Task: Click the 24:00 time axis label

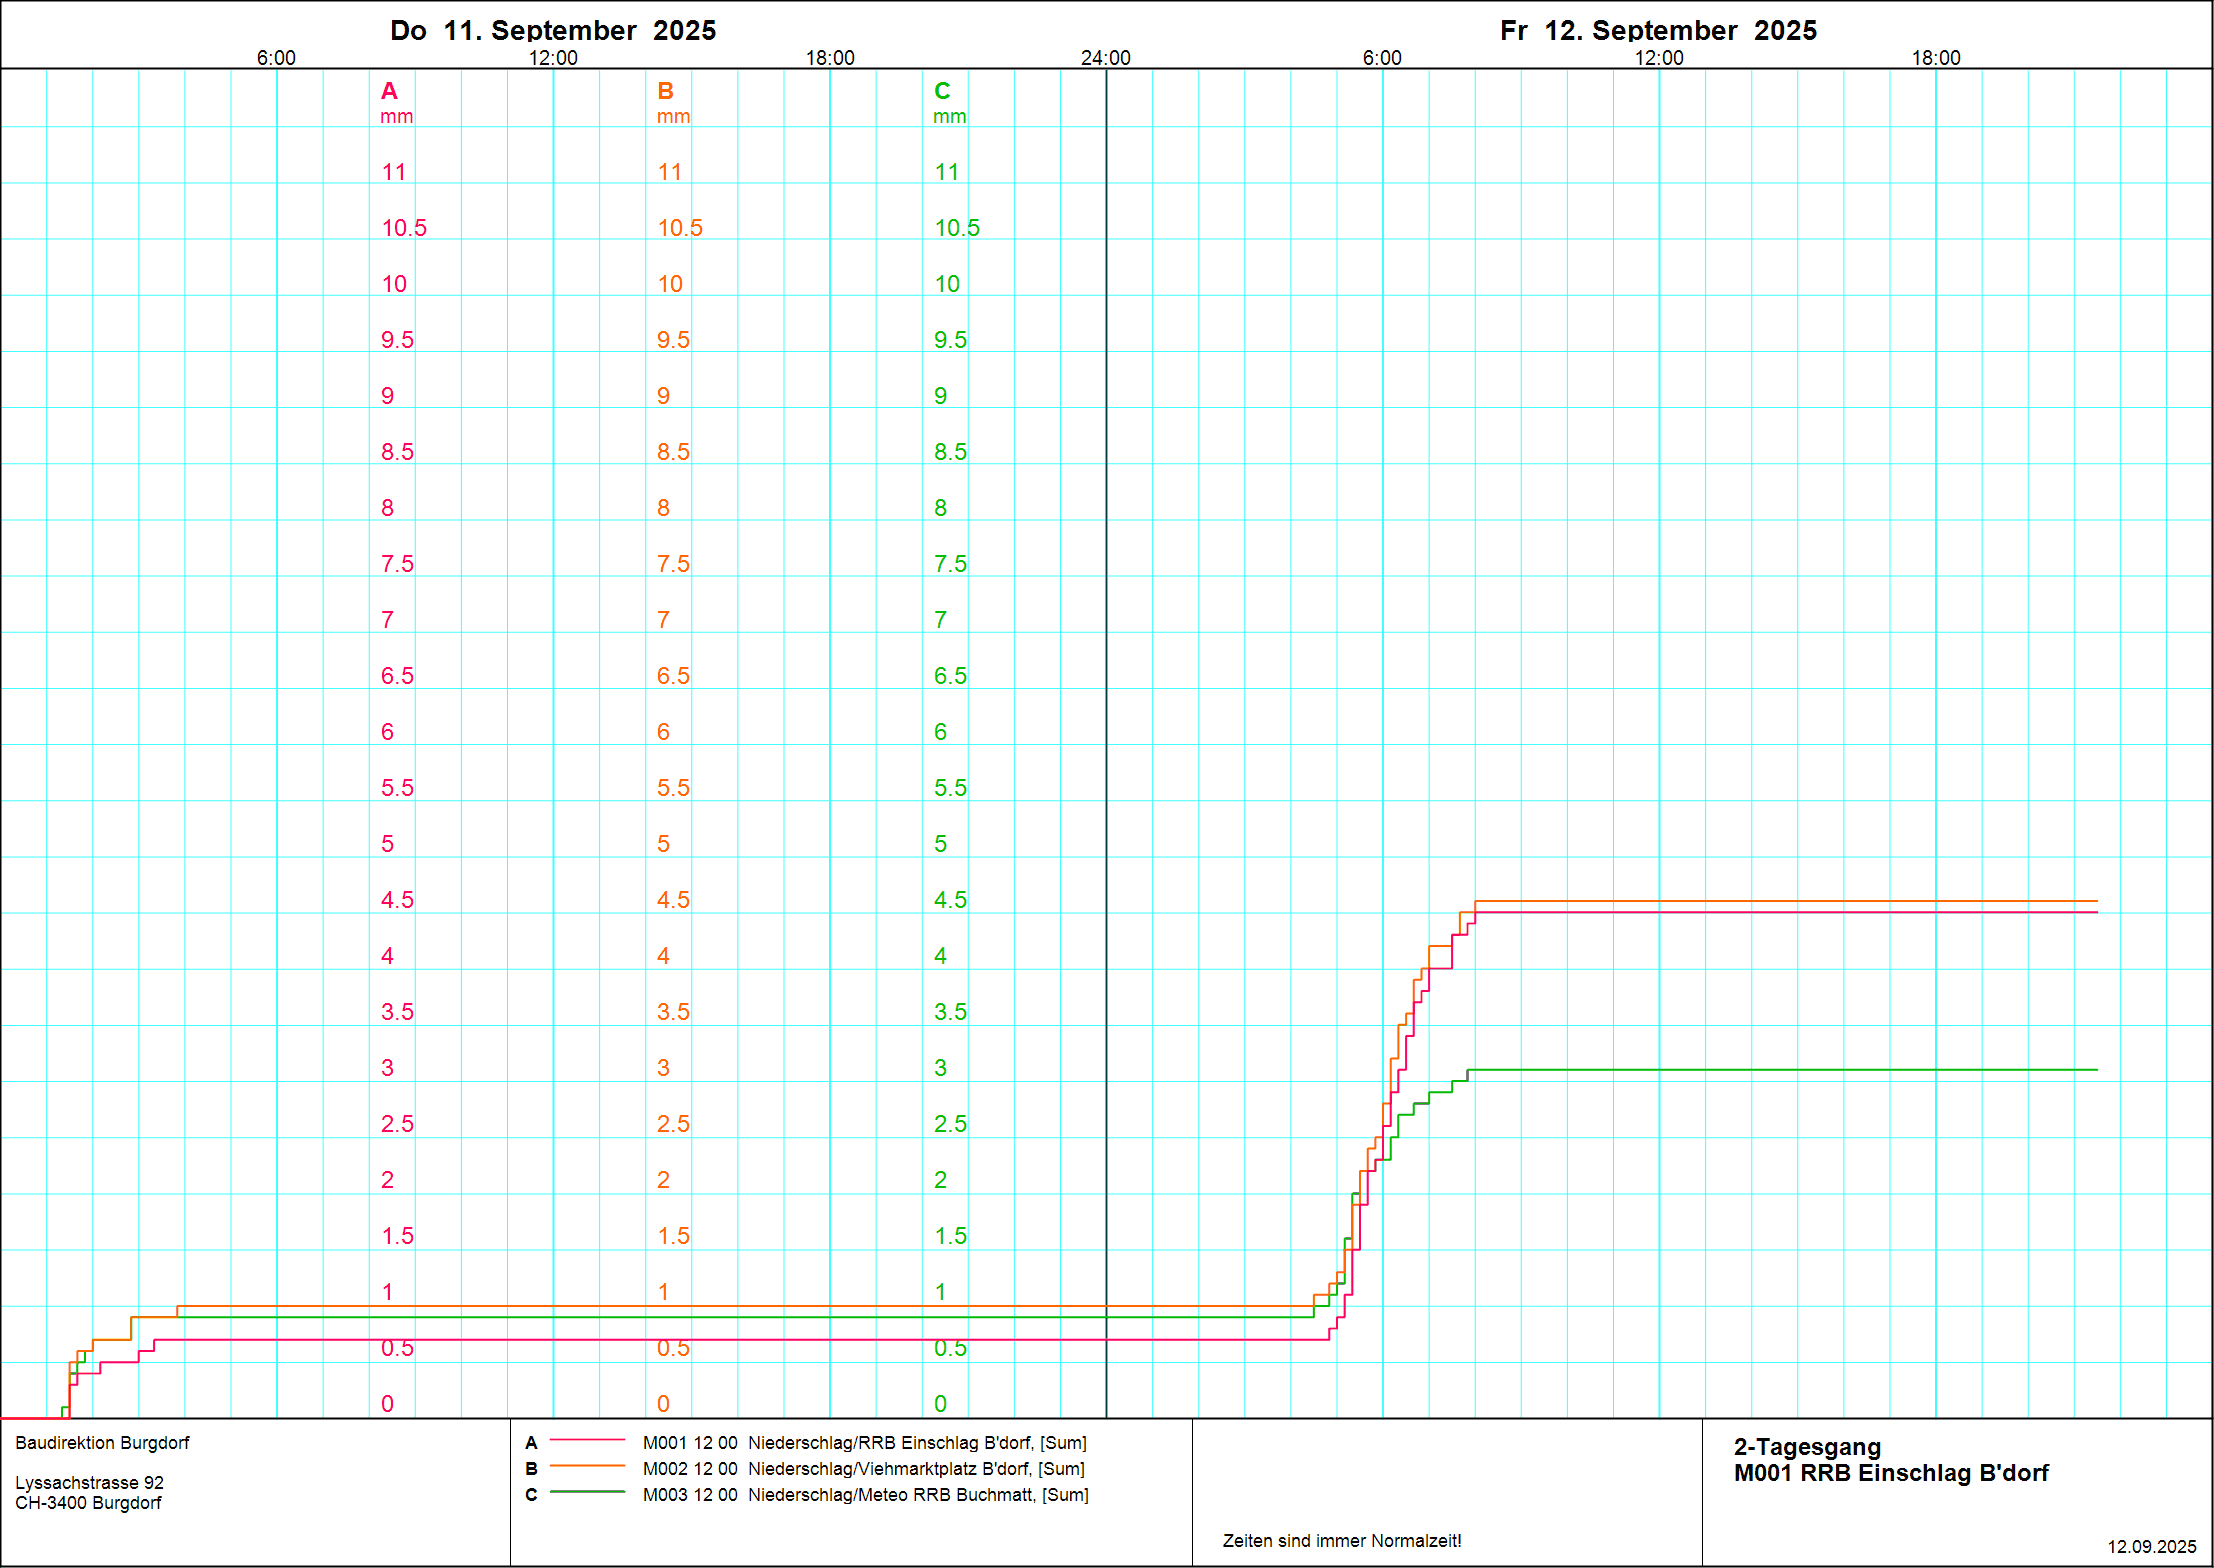Action: pyautogui.click(x=1106, y=58)
